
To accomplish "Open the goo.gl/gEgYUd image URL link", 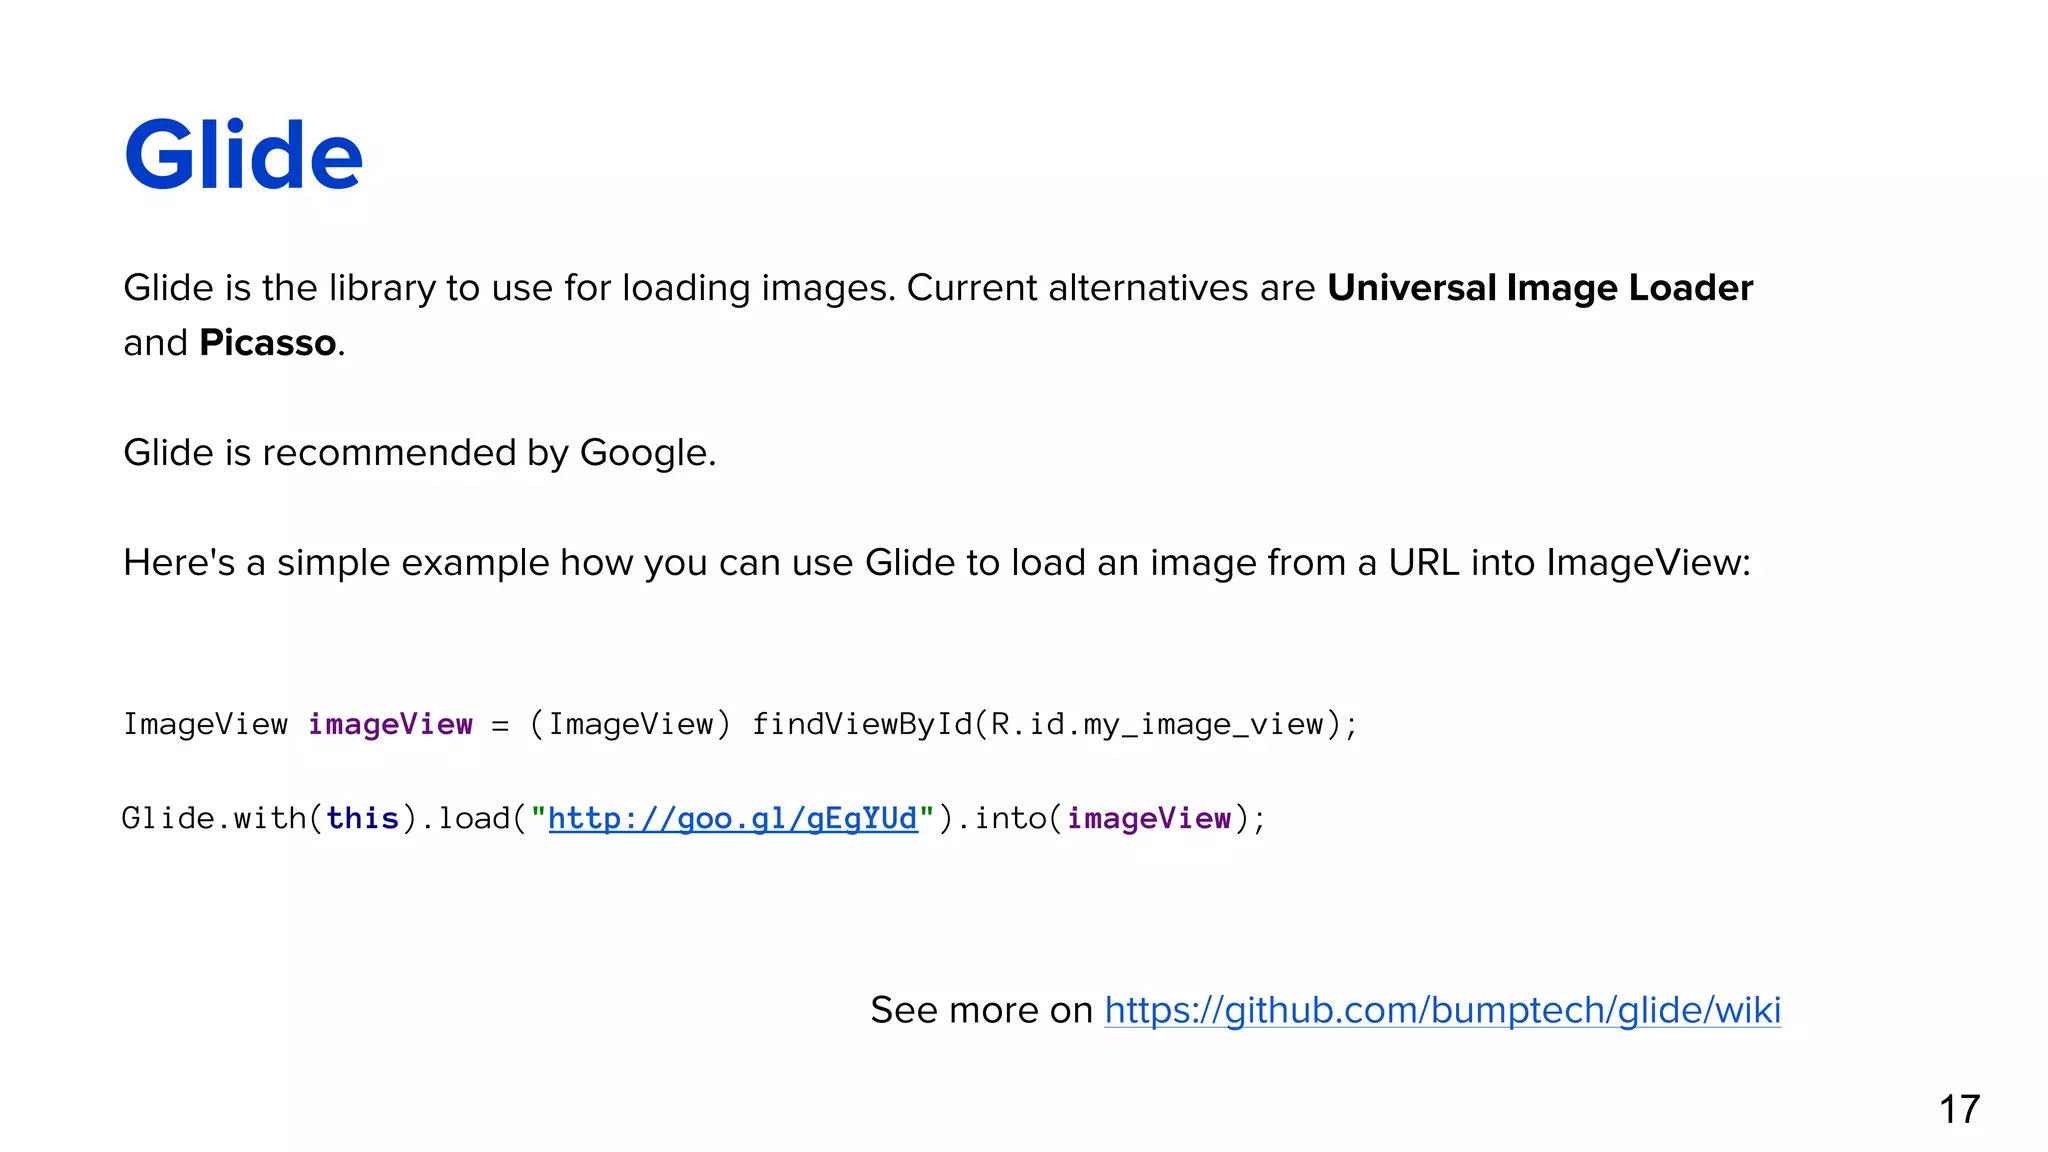I will click(x=732, y=819).
